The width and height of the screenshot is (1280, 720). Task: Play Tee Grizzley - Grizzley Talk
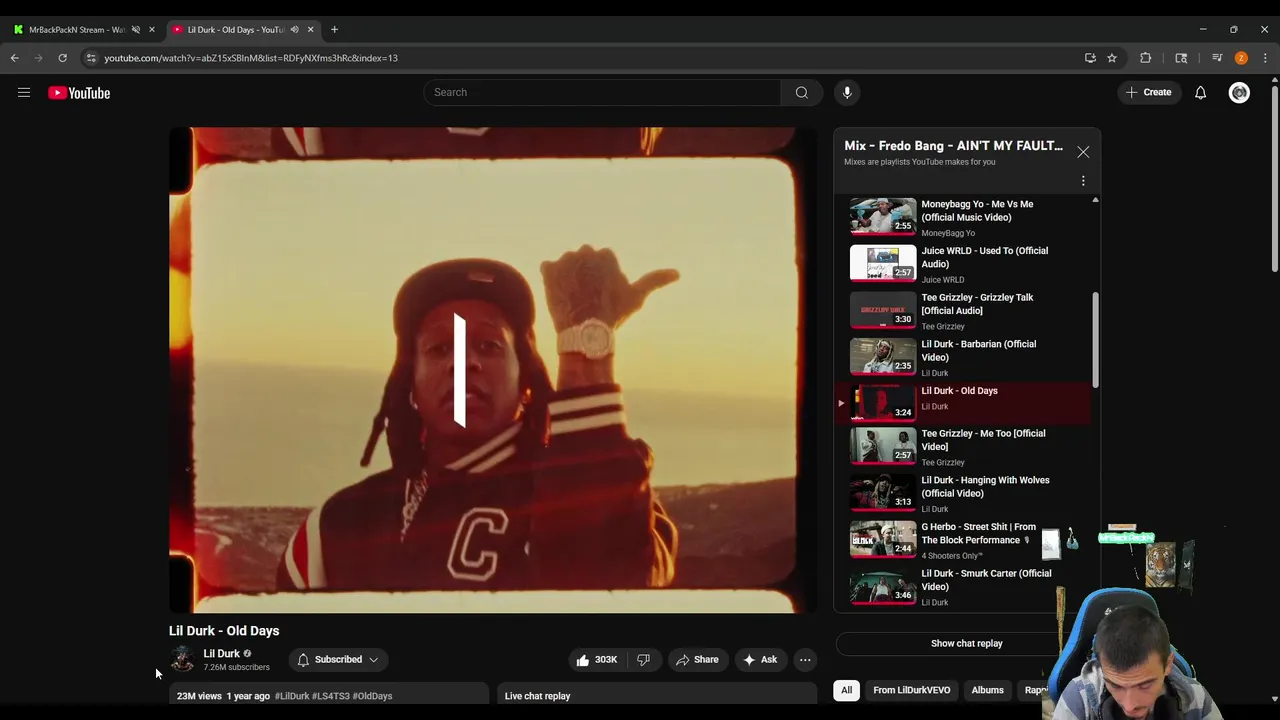coord(962,312)
